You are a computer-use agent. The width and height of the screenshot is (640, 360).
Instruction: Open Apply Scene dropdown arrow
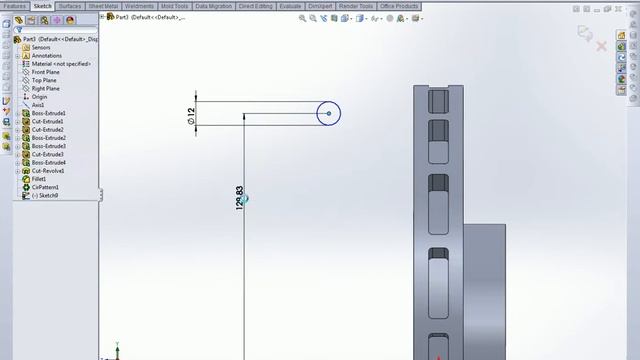click(x=407, y=19)
